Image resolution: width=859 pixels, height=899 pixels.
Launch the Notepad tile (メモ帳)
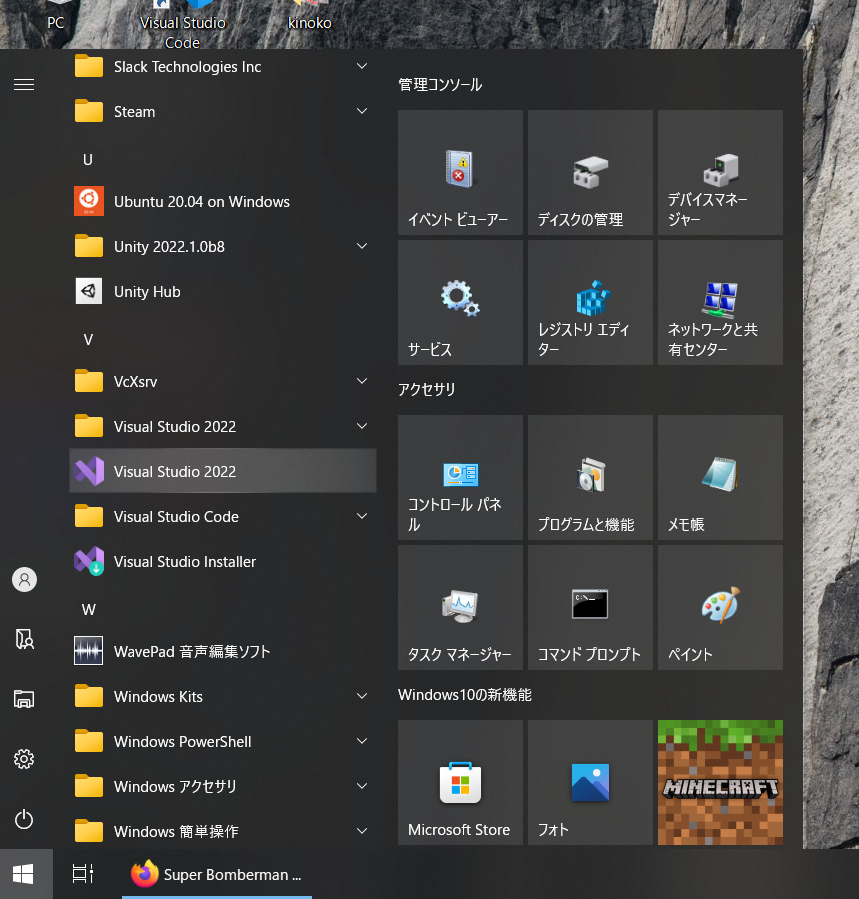pos(720,478)
